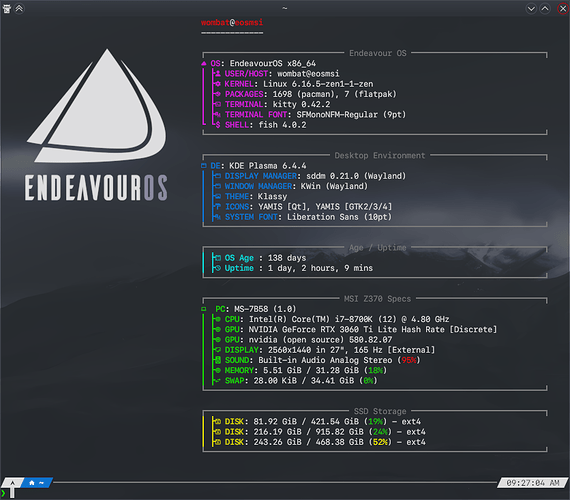Click the PACKAGES icon
This screenshot has width=570, height=500.
pos(218,94)
